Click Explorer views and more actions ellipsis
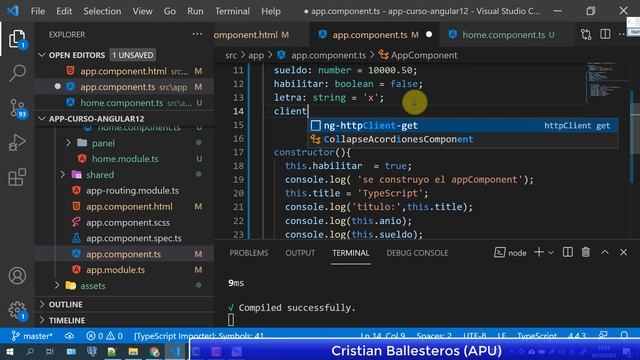This screenshot has height=360, width=640. pyautogui.click(x=197, y=34)
